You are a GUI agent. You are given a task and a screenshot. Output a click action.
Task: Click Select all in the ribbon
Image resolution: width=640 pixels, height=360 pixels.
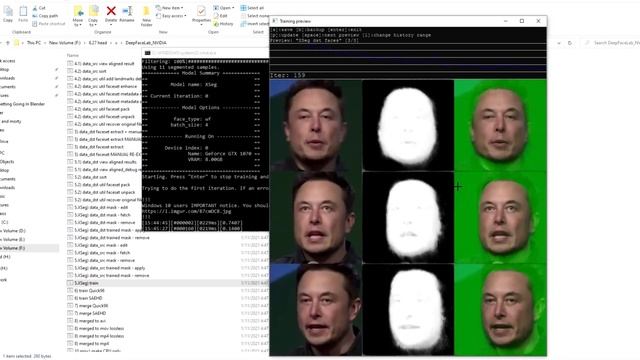[x=252, y=8]
